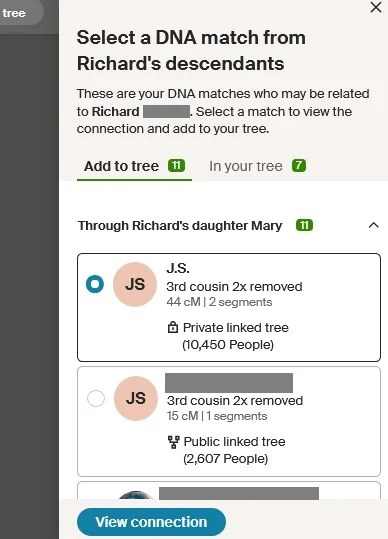The height and width of the screenshot is (539, 388).
Task: Click the green 7 badge on In your tree
Action: [x=299, y=166]
